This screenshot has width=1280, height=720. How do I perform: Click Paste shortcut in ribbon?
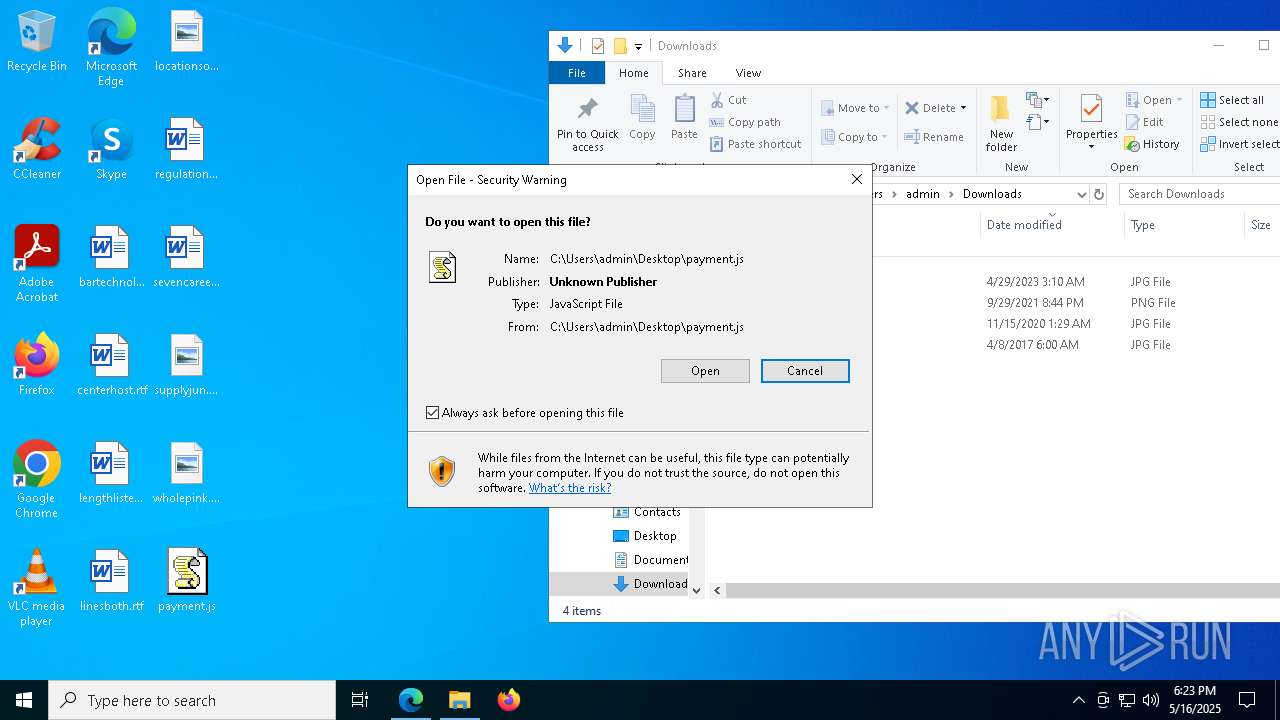coord(755,144)
